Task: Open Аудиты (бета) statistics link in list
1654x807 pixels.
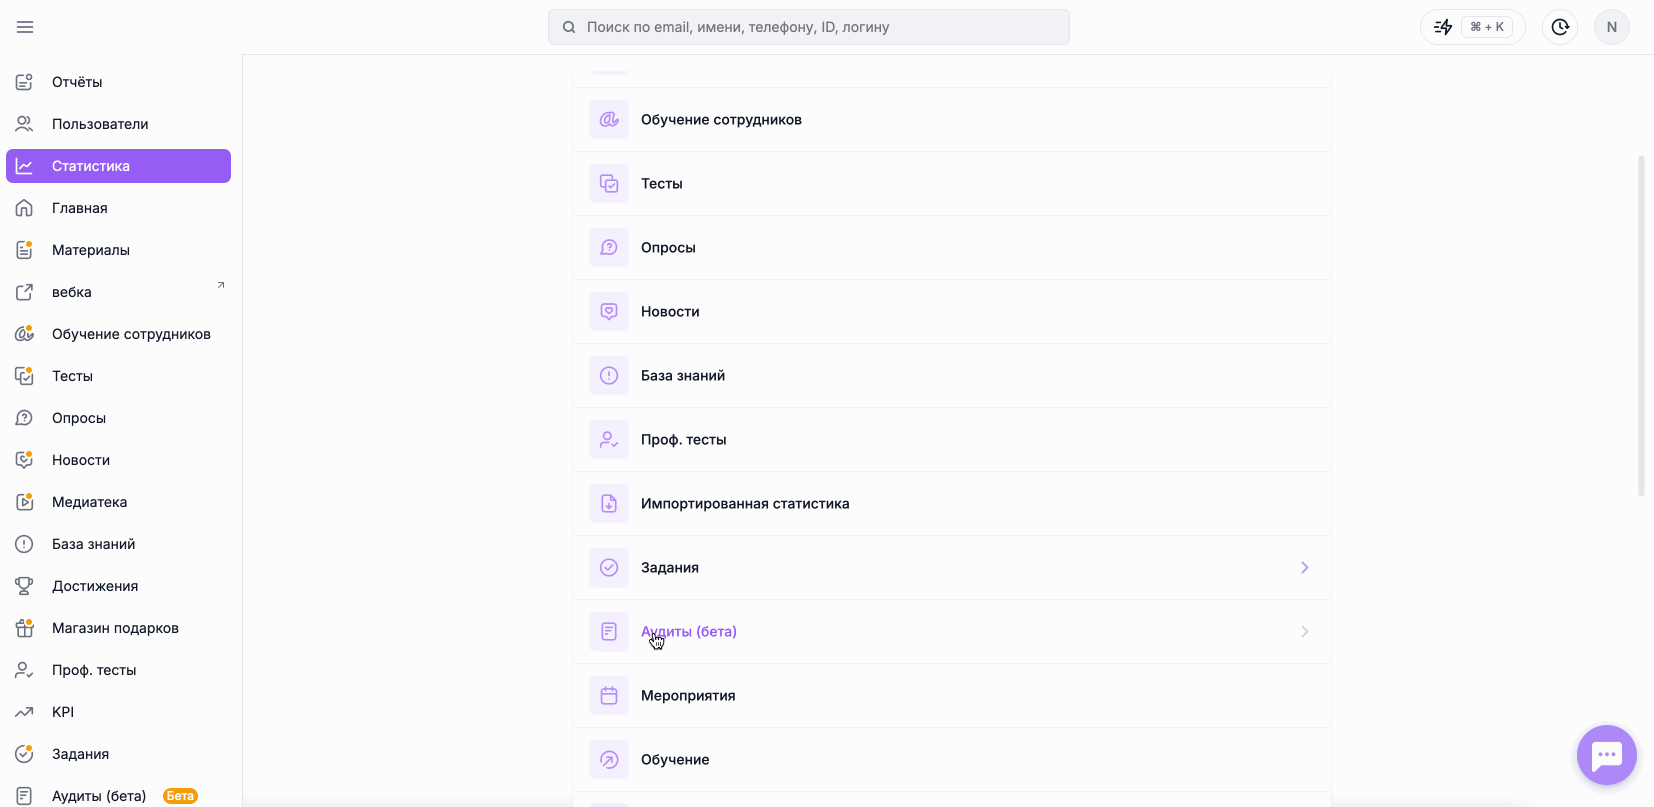Action: (689, 632)
